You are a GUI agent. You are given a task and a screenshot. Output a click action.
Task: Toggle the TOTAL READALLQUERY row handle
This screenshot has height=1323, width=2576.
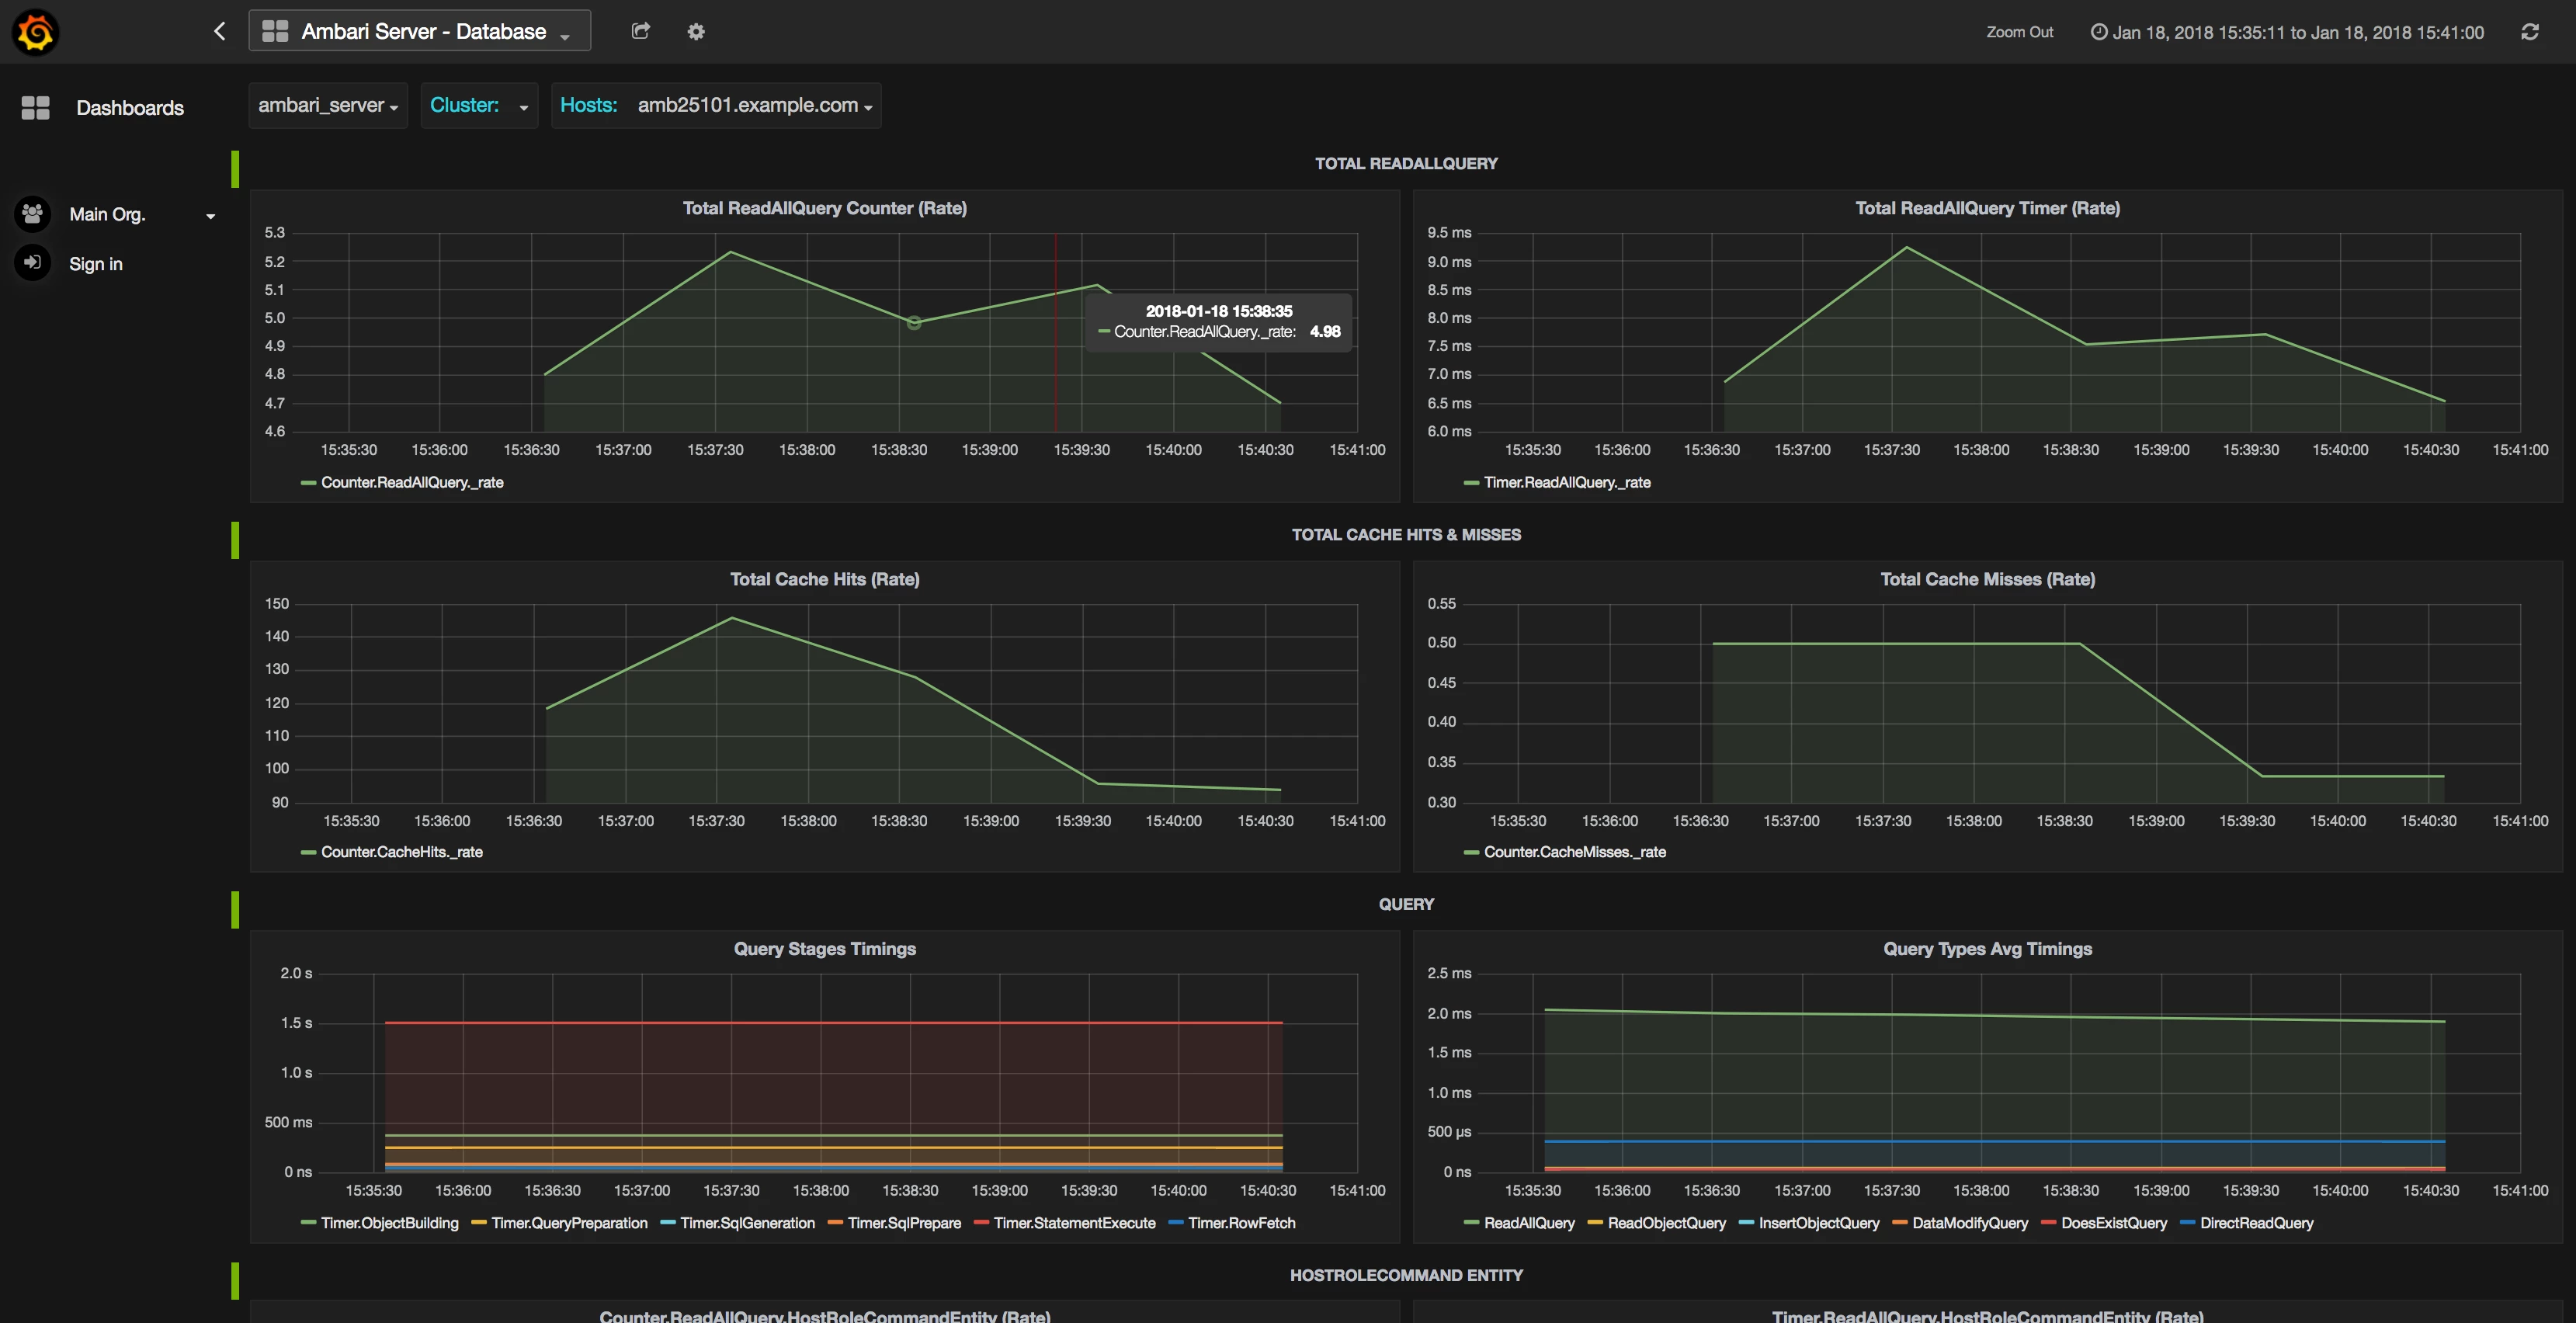click(x=235, y=169)
